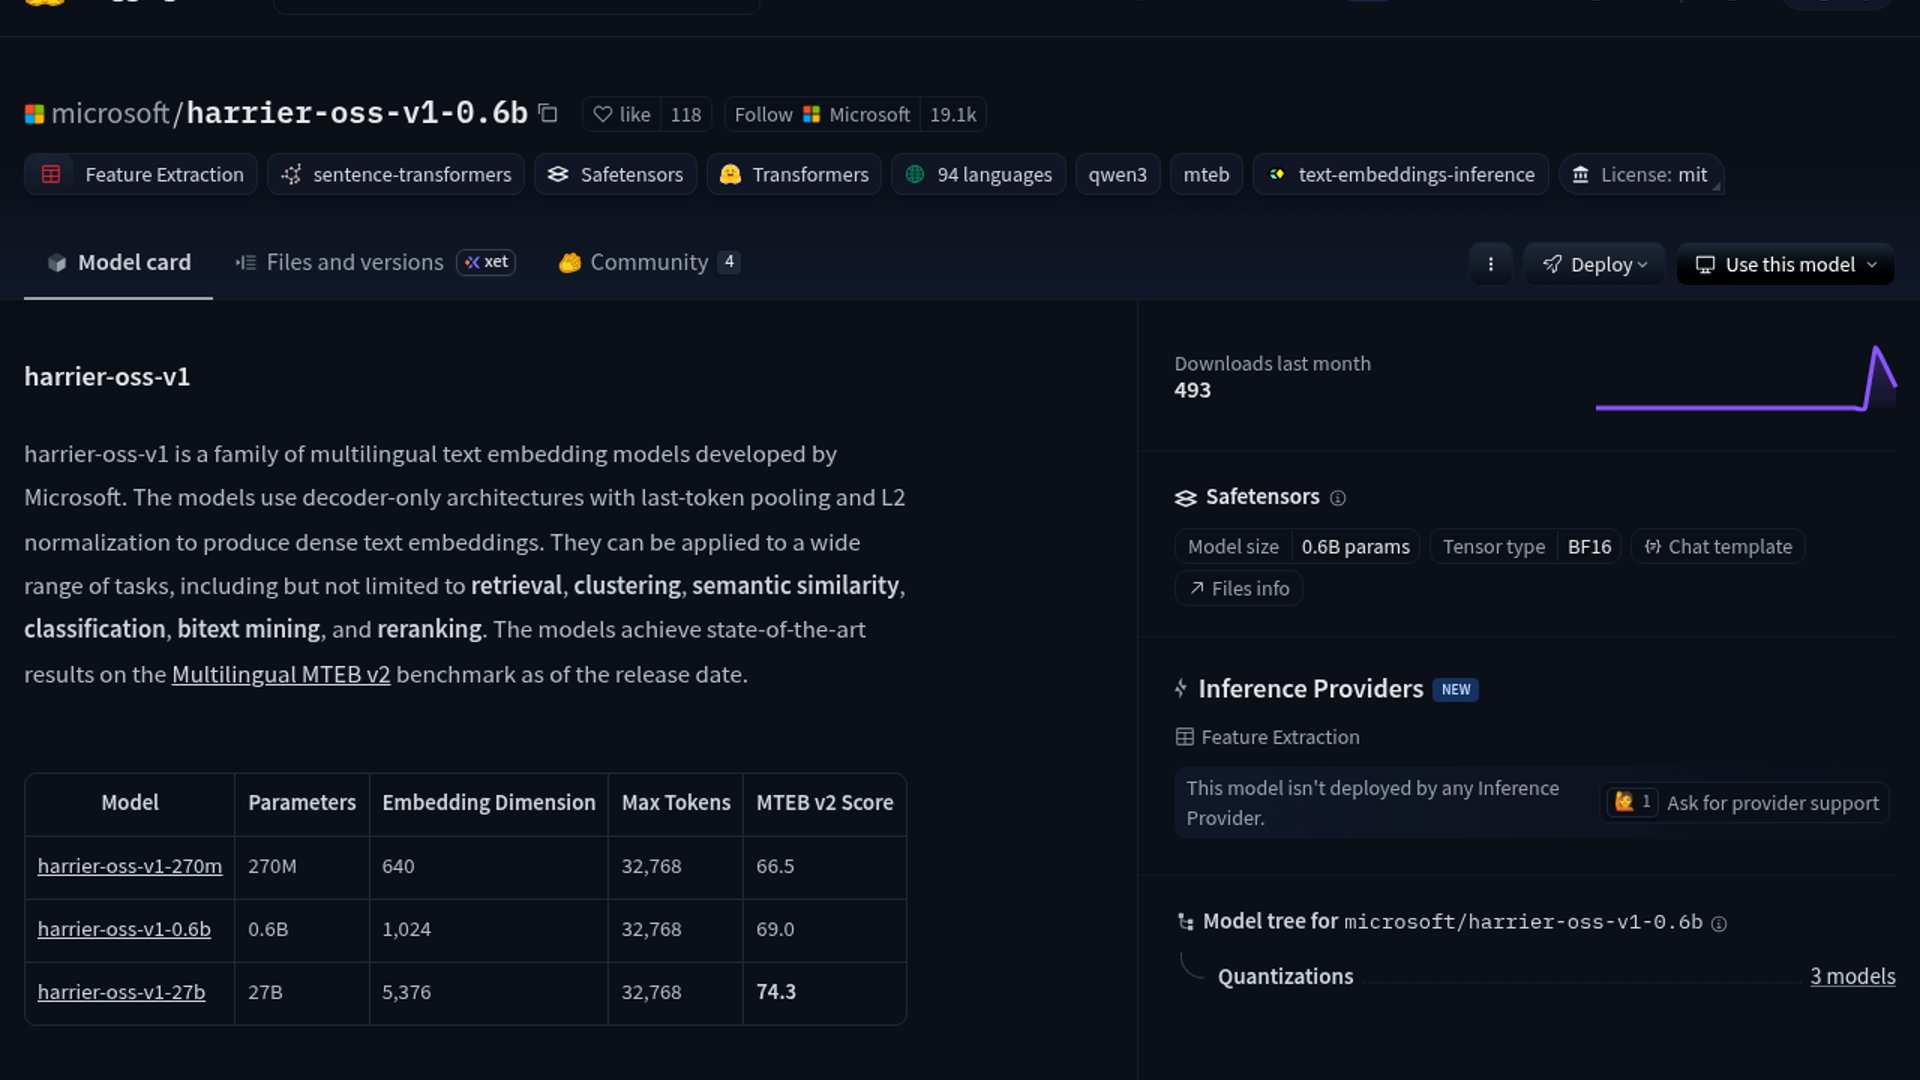Switch to Files and versions tab

coord(354,262)
